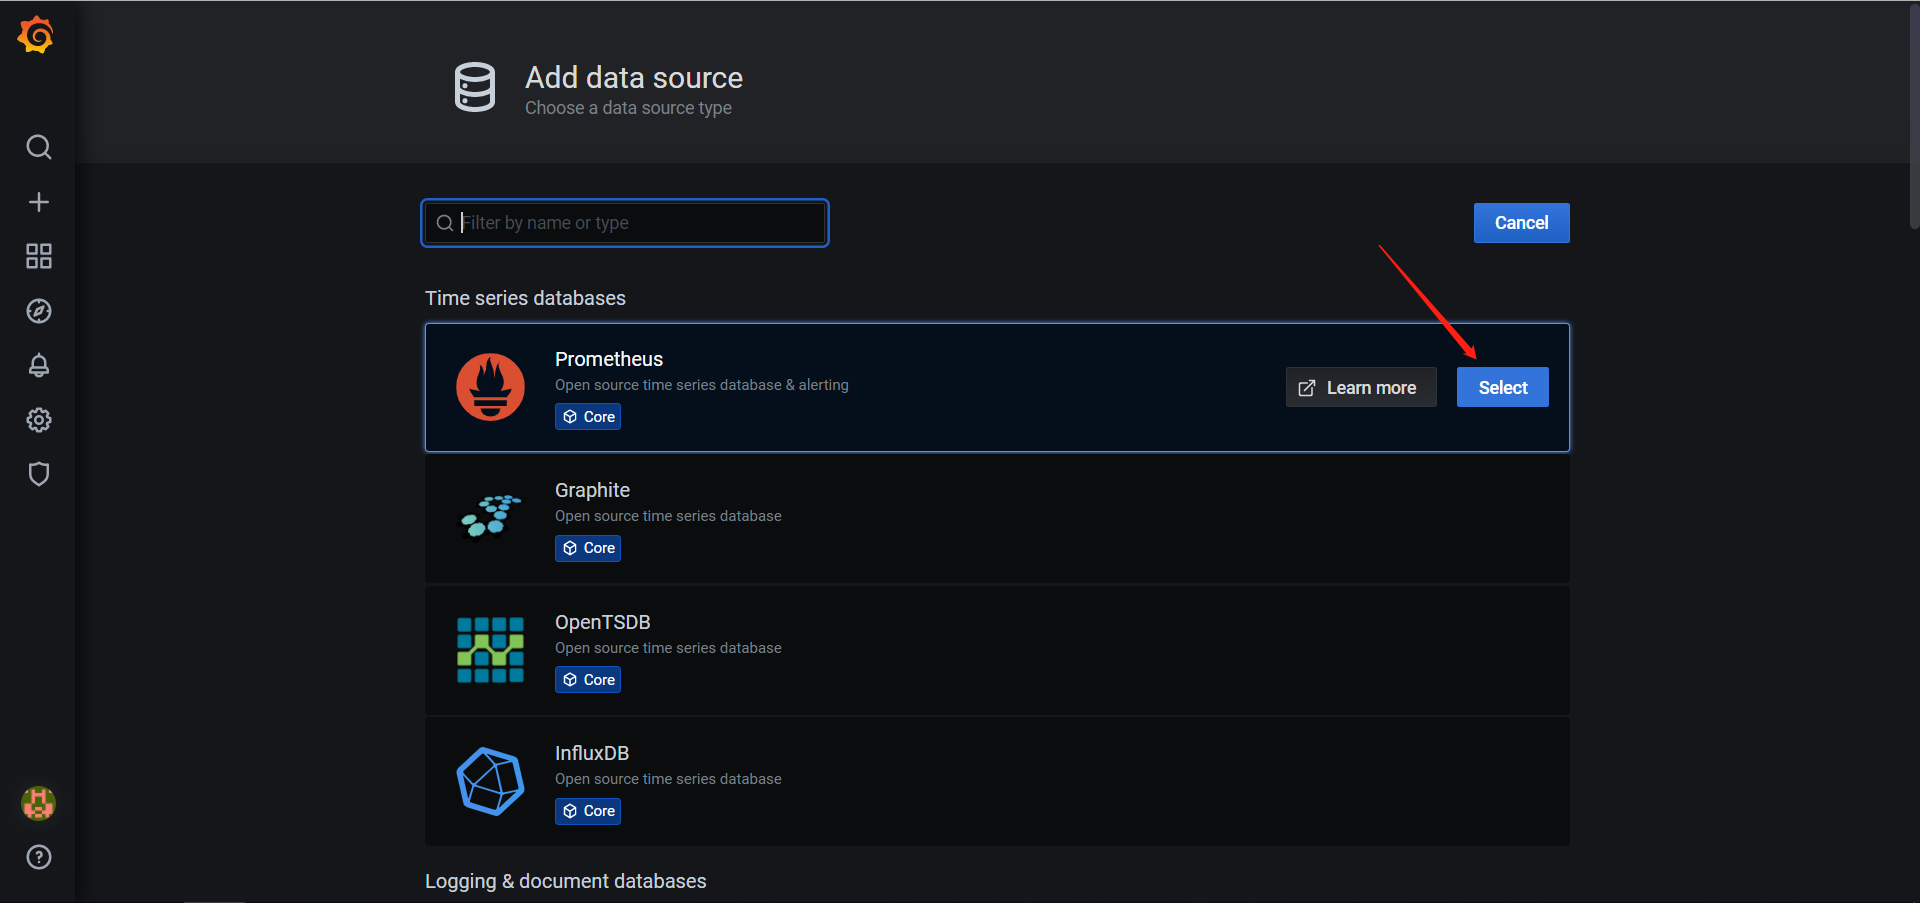
Task: Focus the Filter by name field
Action: click(x=625, y=223)
